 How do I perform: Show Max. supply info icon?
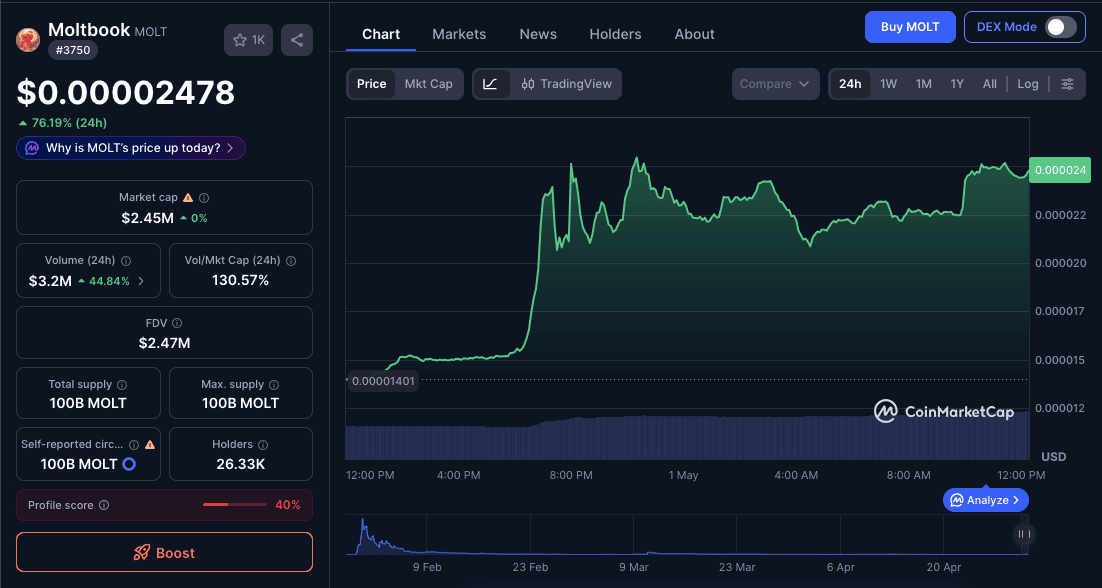pyautogui.click(x=274, y=385)
